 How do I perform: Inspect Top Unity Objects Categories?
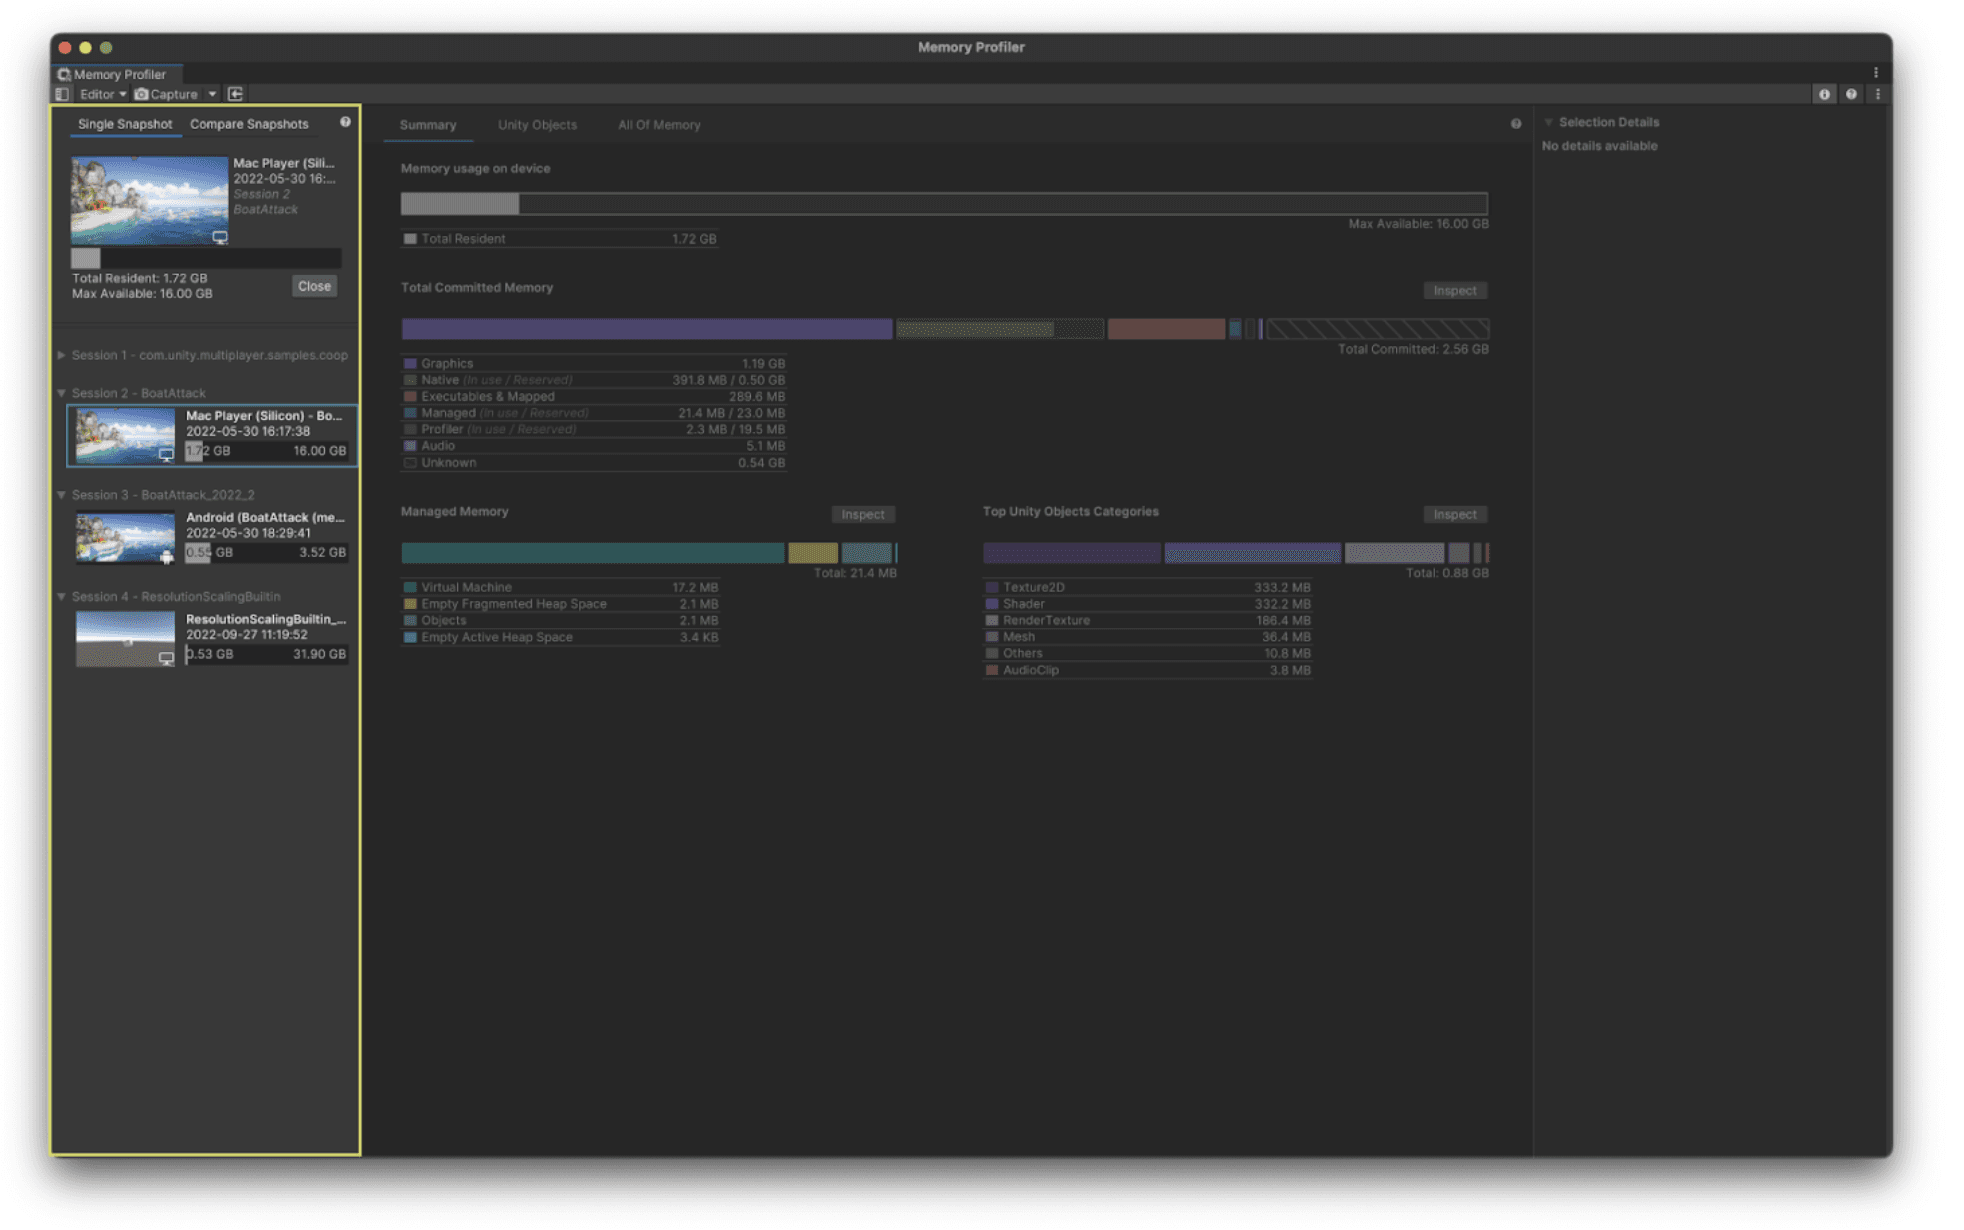tap(1455, 514)
